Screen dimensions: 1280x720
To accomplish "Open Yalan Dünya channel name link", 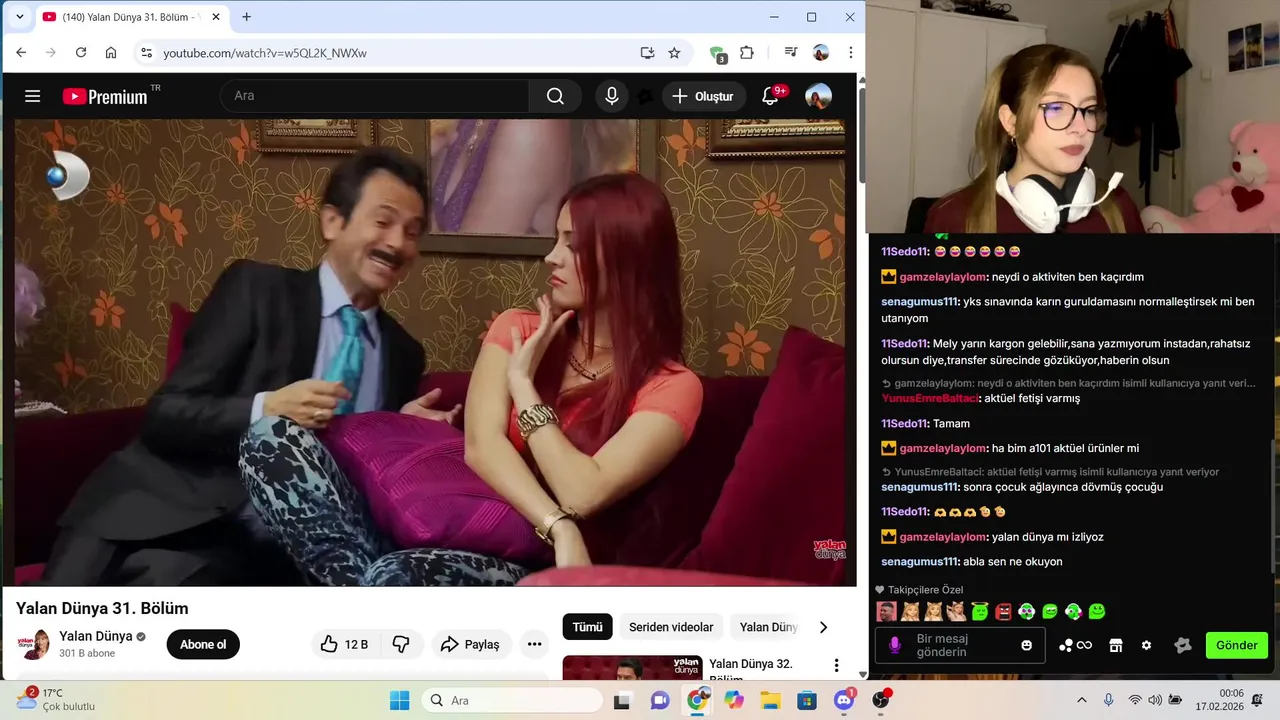I will (96, 636).
